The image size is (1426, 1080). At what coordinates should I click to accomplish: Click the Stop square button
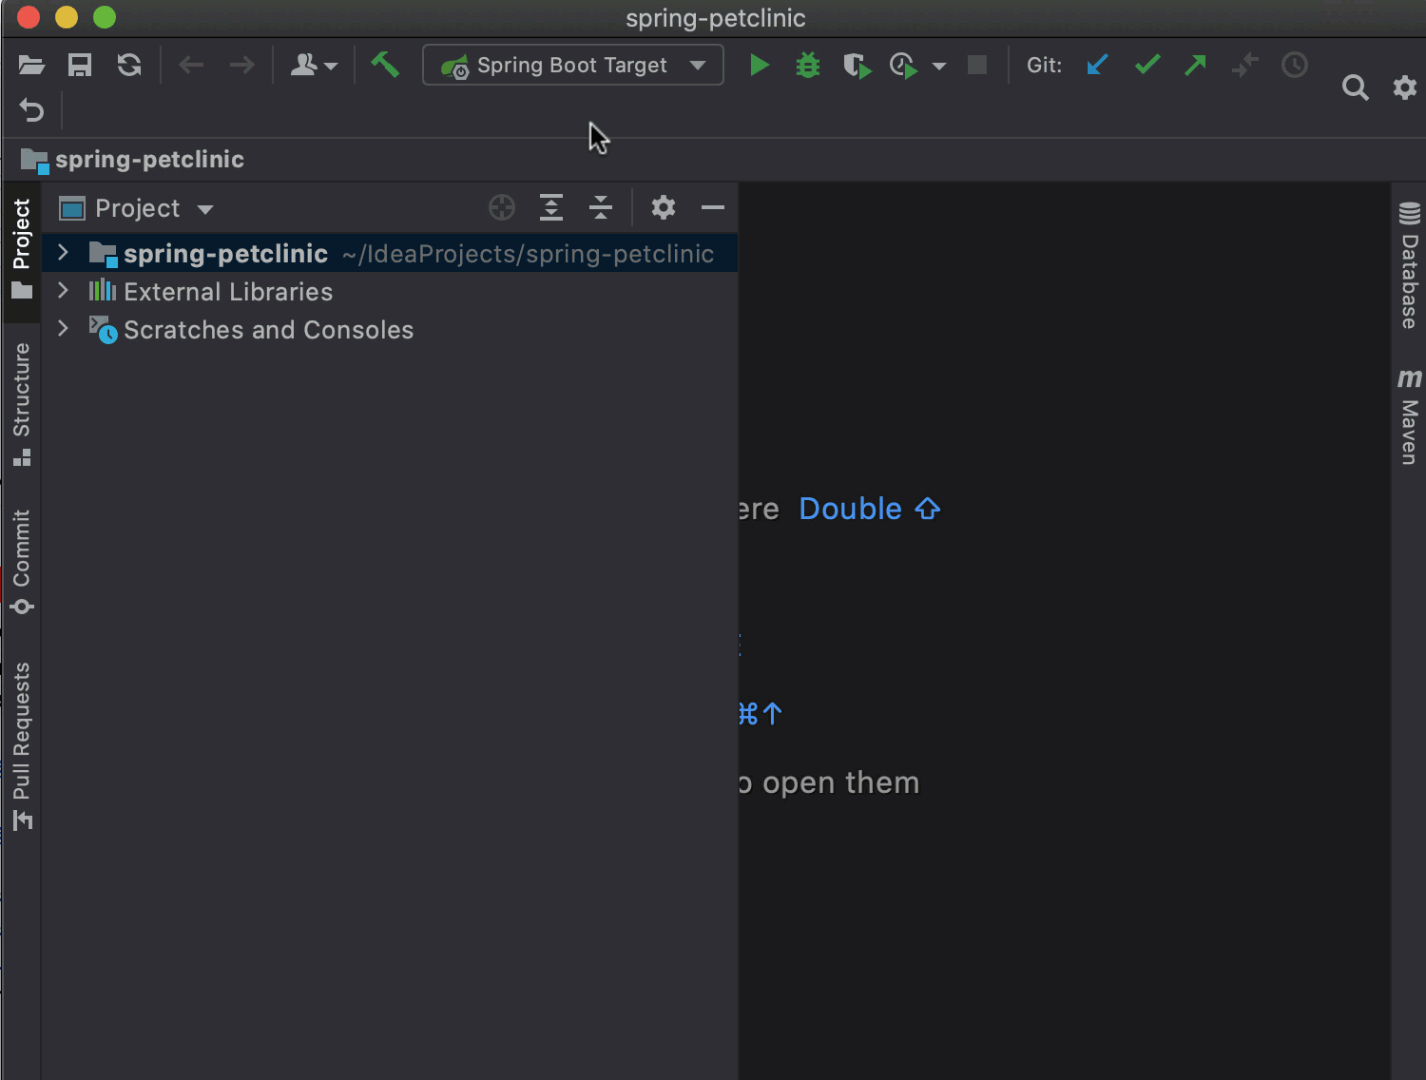(x=977, y=65)
